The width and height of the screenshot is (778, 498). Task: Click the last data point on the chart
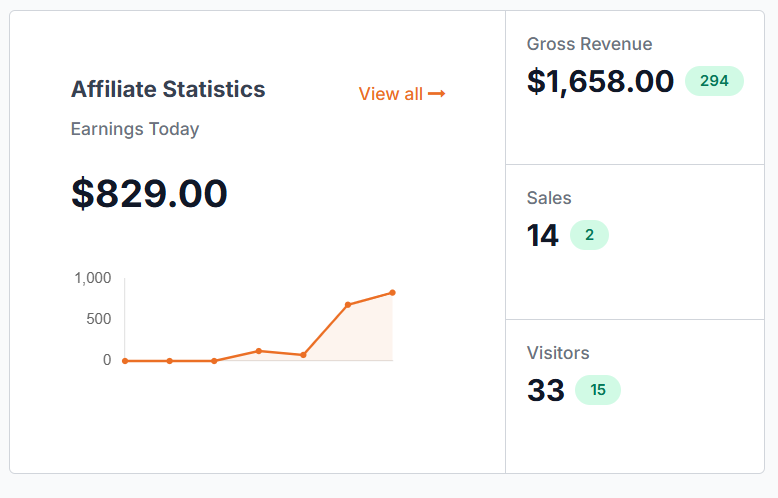[392, 293]
